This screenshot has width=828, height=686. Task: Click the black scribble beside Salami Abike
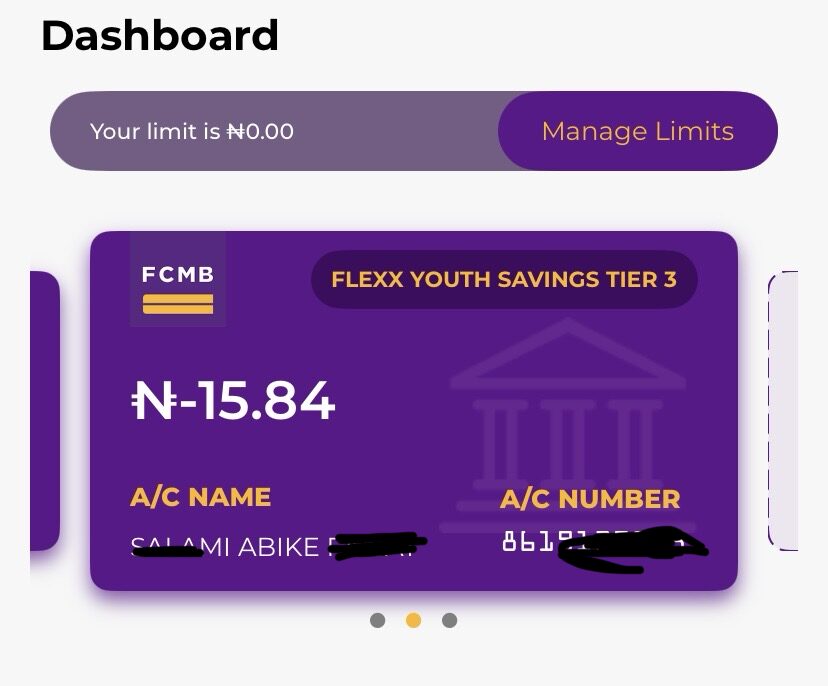click(378, 546)
